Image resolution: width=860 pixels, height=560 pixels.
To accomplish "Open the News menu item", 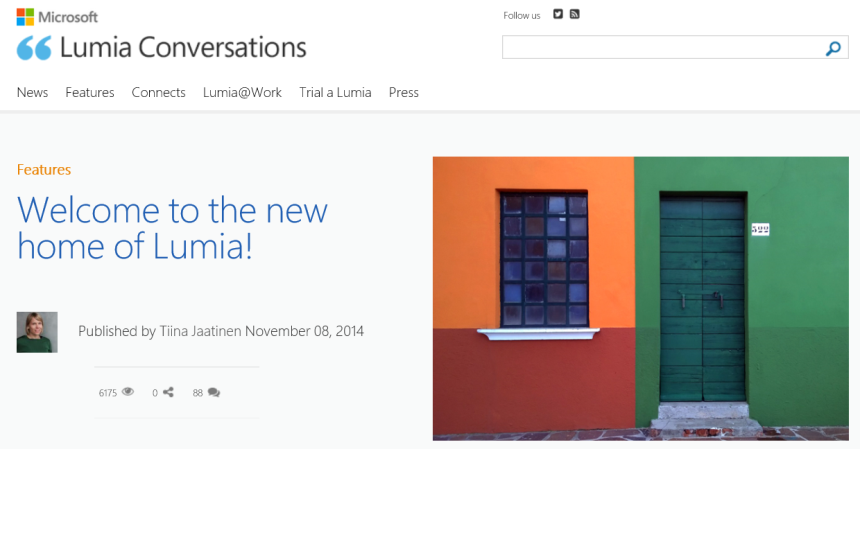I will [32, 92].
